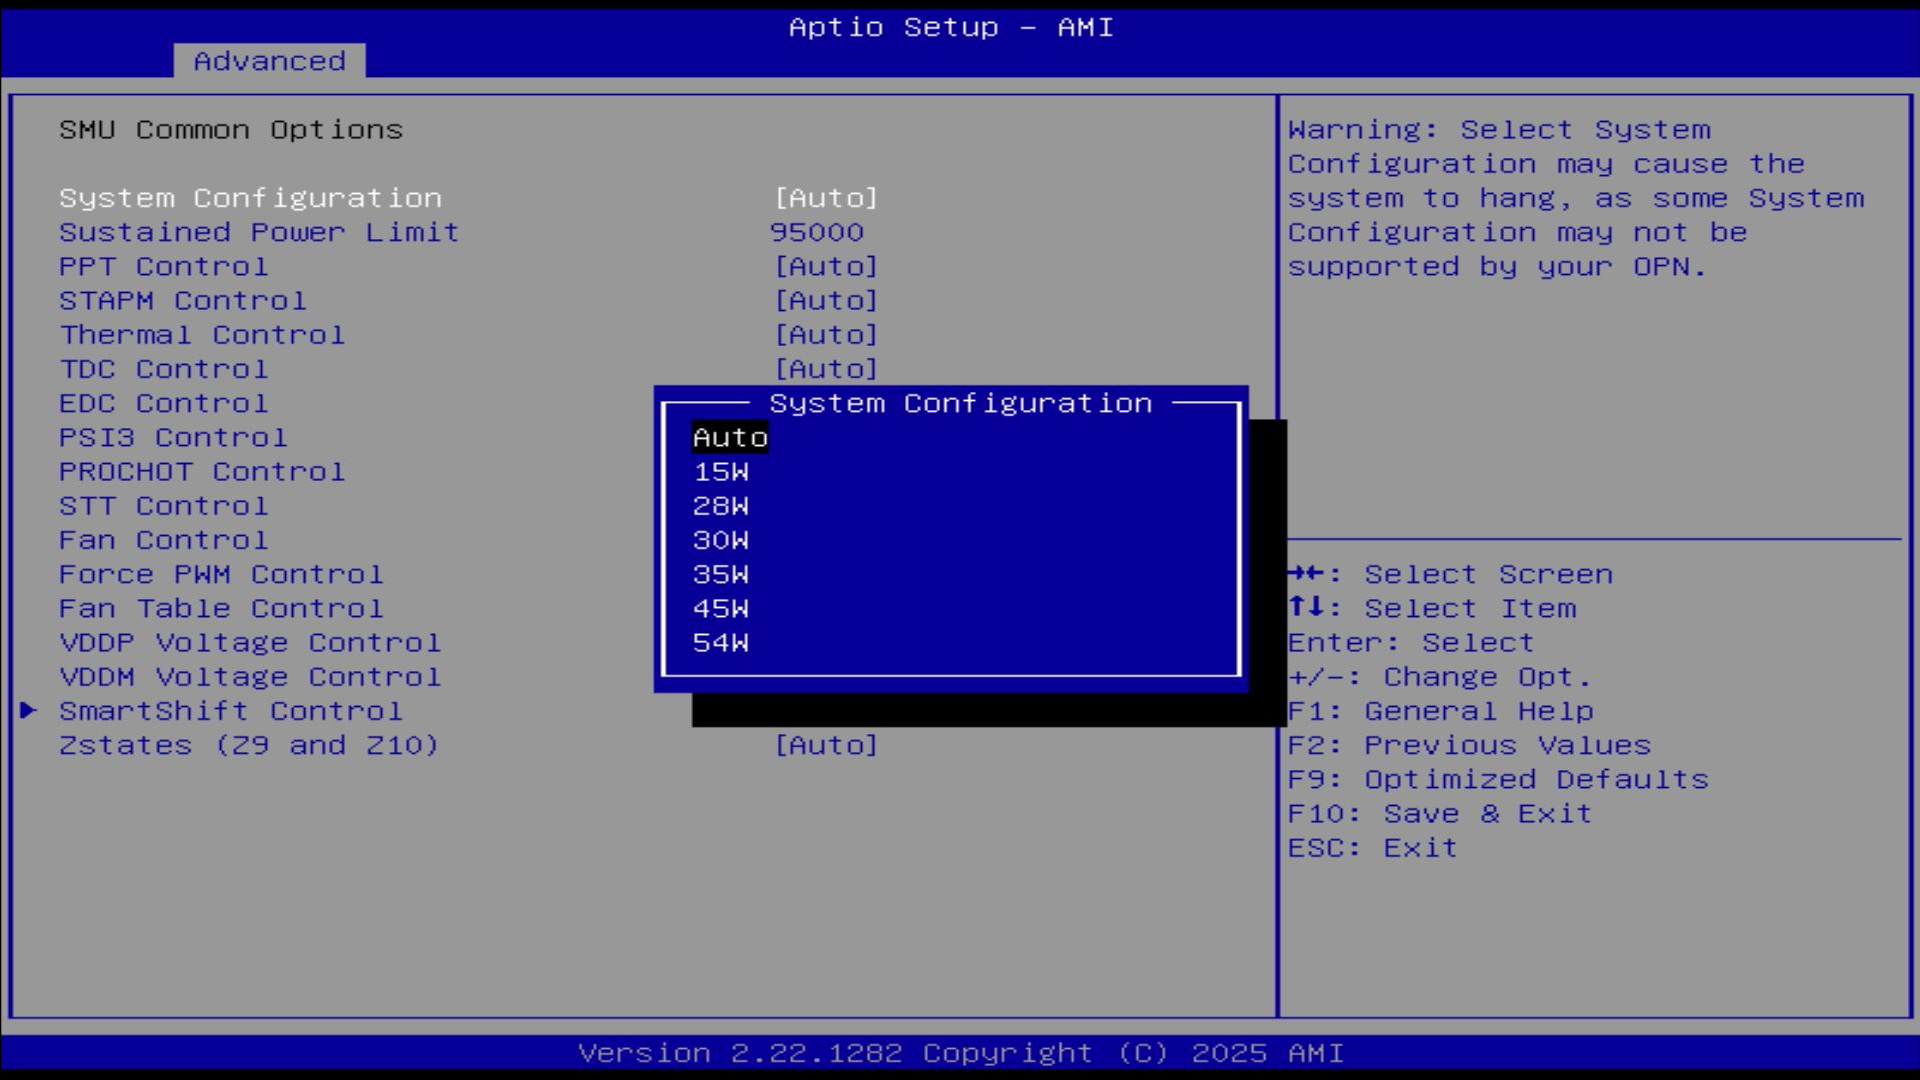The height and width of the screenshot is (1080, 1920).
Task: Edit Sustained Power Limit value 95000
Action: 816,233
